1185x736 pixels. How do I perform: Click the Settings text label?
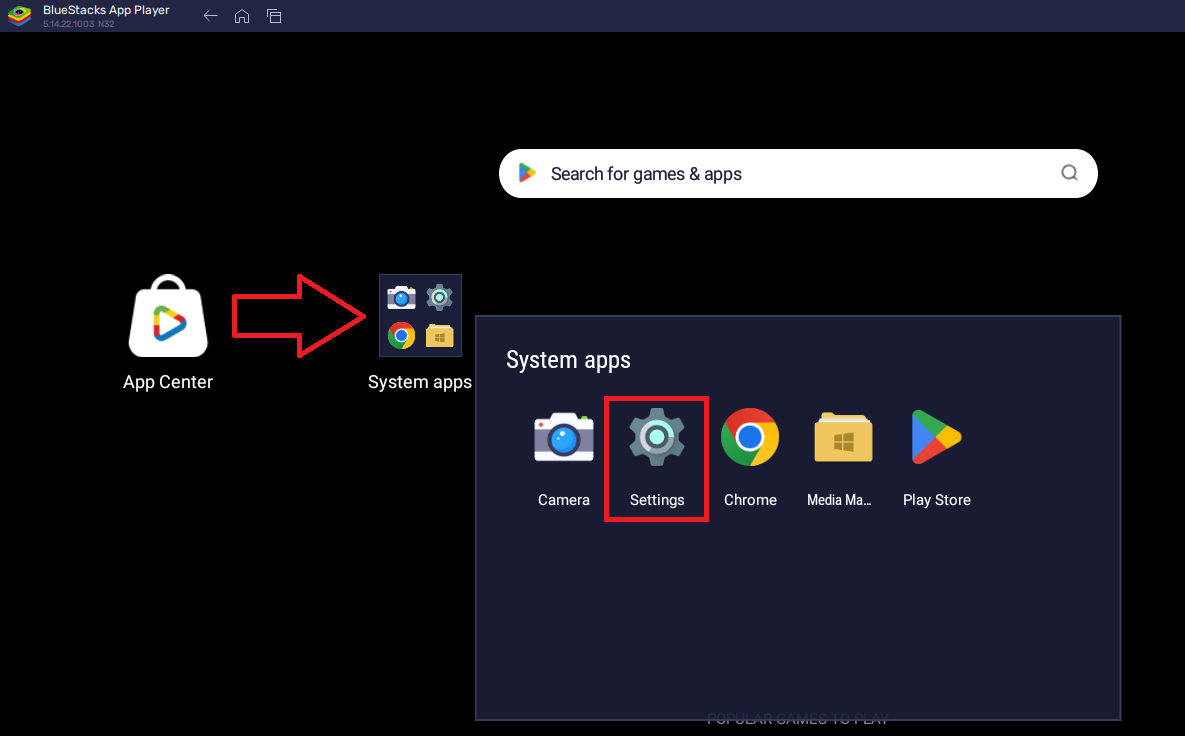(x=657, y=500)
